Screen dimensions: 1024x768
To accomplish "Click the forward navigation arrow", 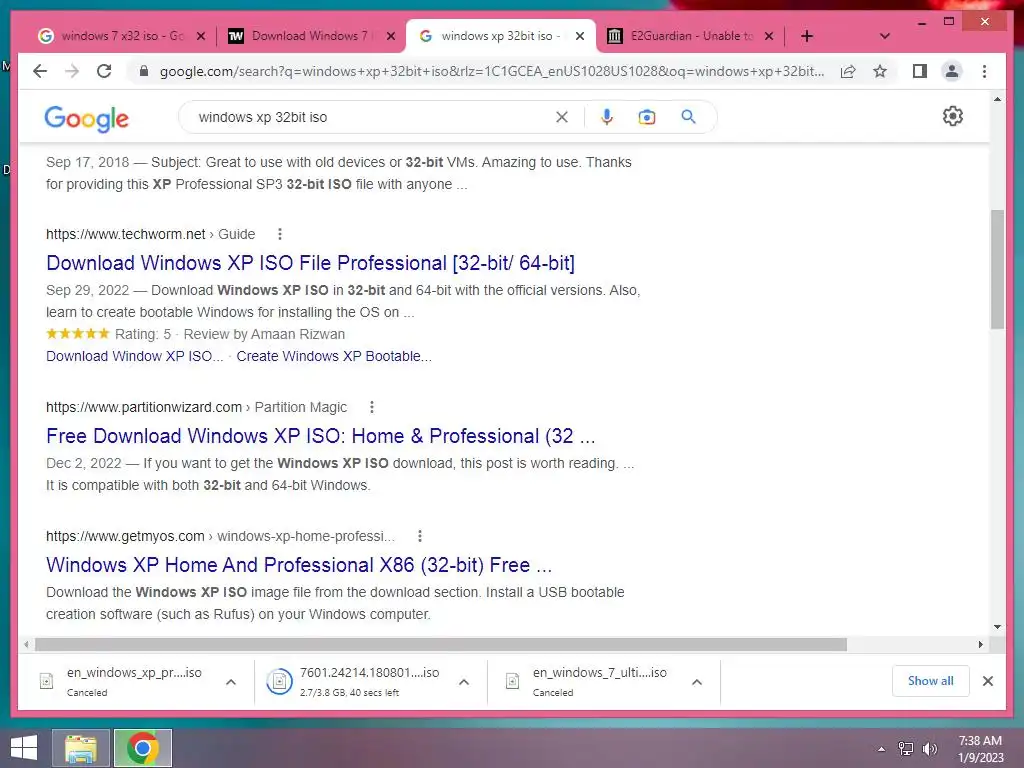I will point(72,71).
